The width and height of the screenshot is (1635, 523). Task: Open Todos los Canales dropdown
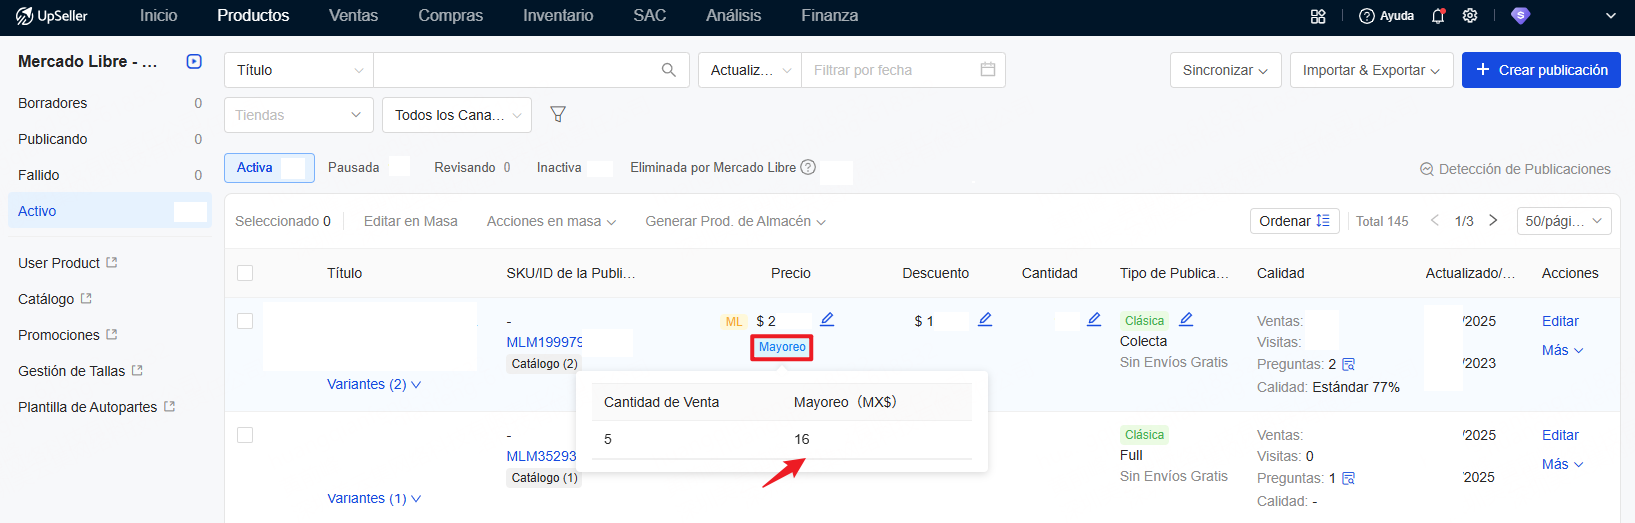(457, 115)
